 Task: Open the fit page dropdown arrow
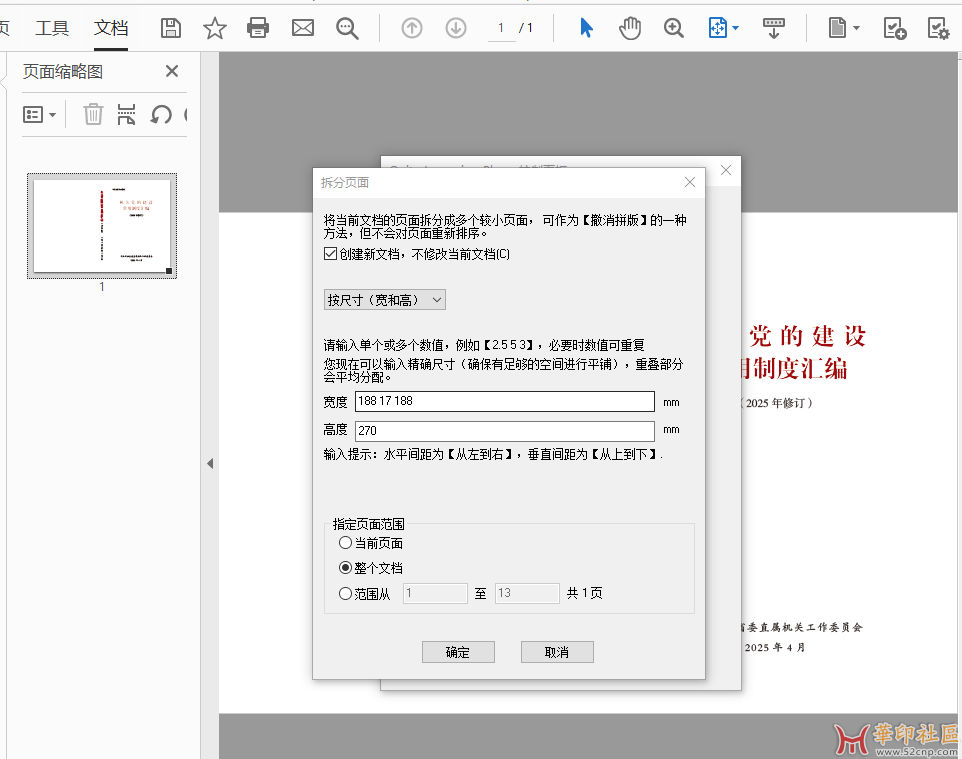736,28
